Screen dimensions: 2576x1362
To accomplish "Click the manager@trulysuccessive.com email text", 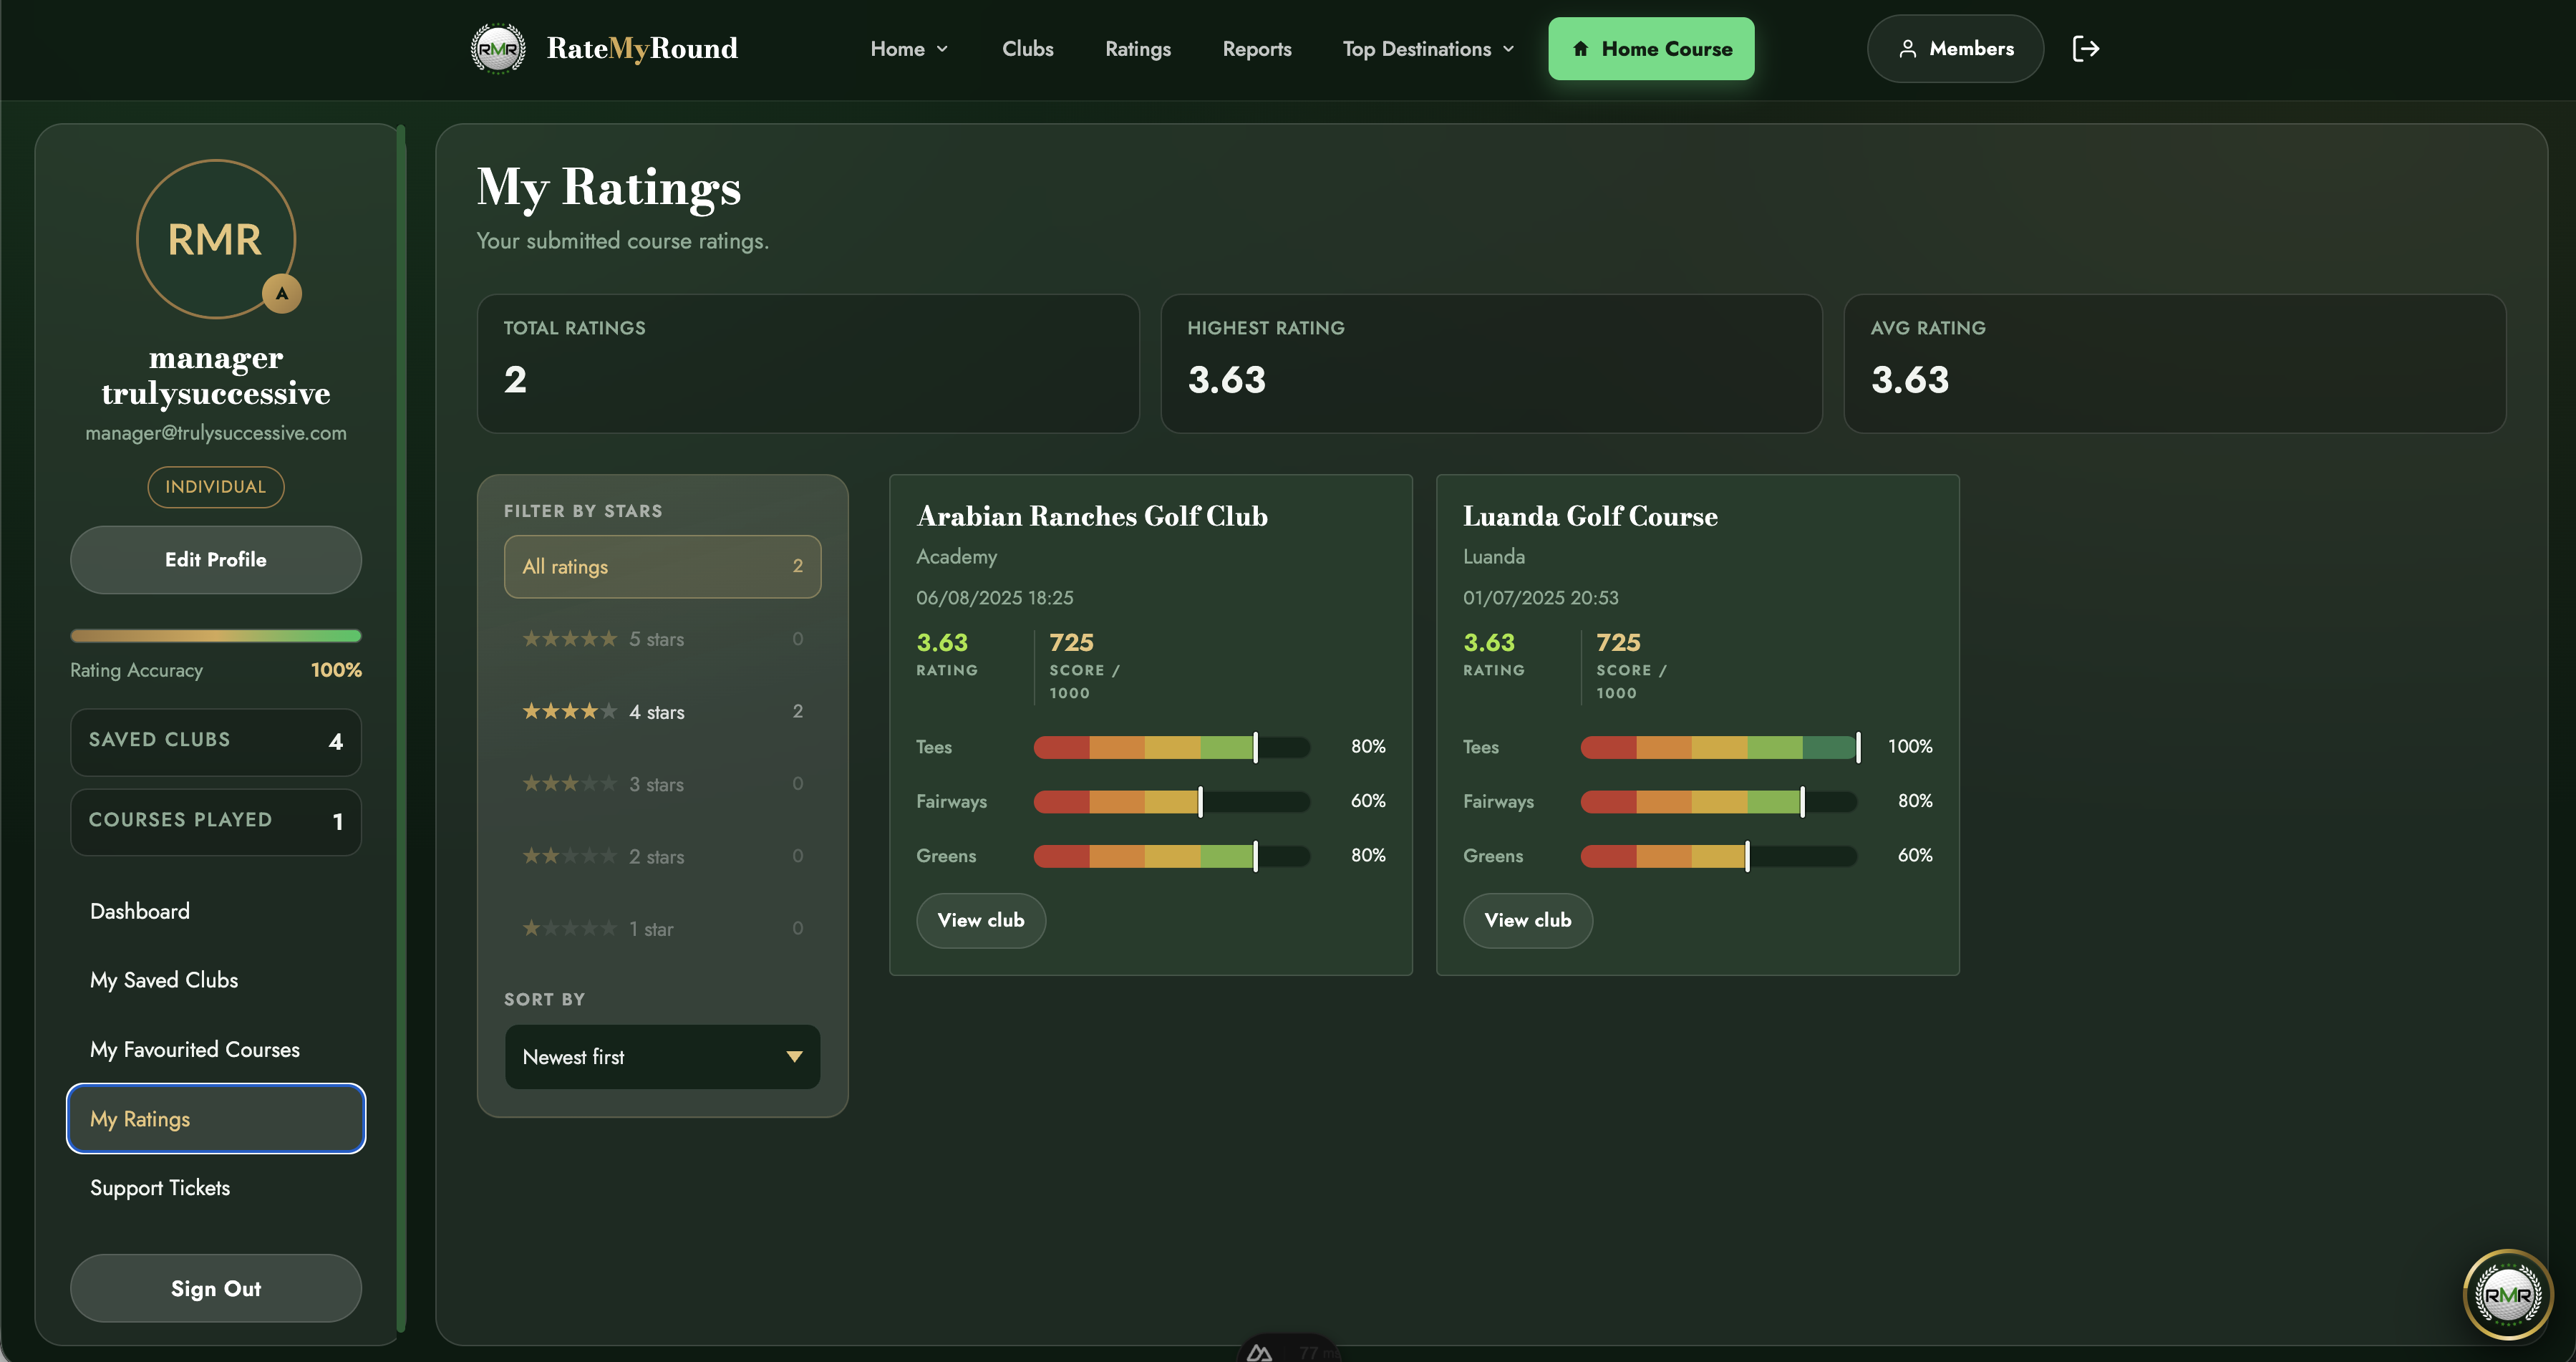I will pos(216,433).
